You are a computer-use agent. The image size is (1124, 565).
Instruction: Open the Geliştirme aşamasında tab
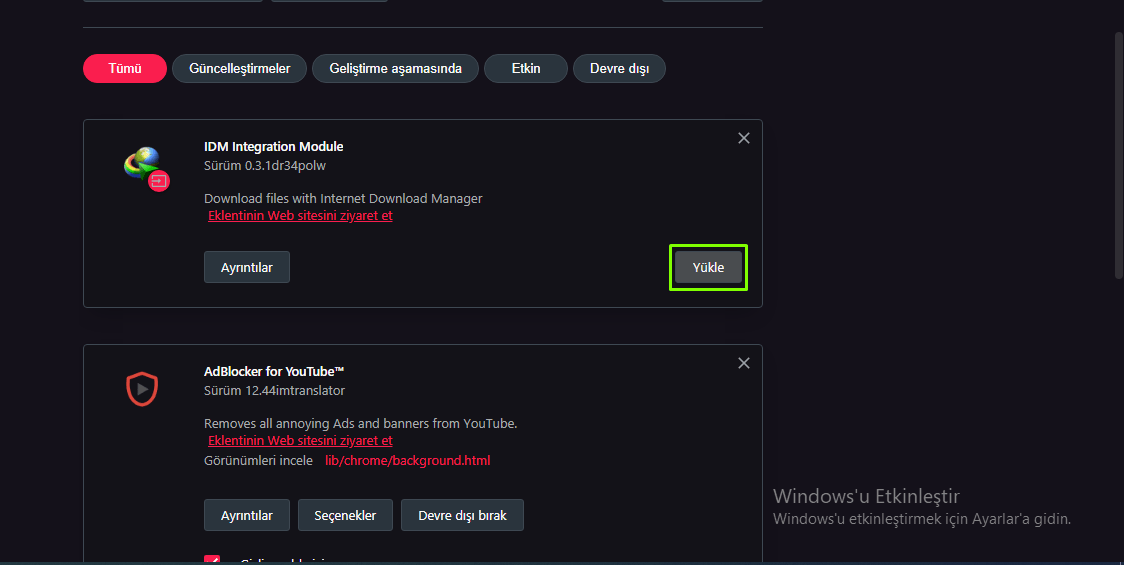click(395, 69)
